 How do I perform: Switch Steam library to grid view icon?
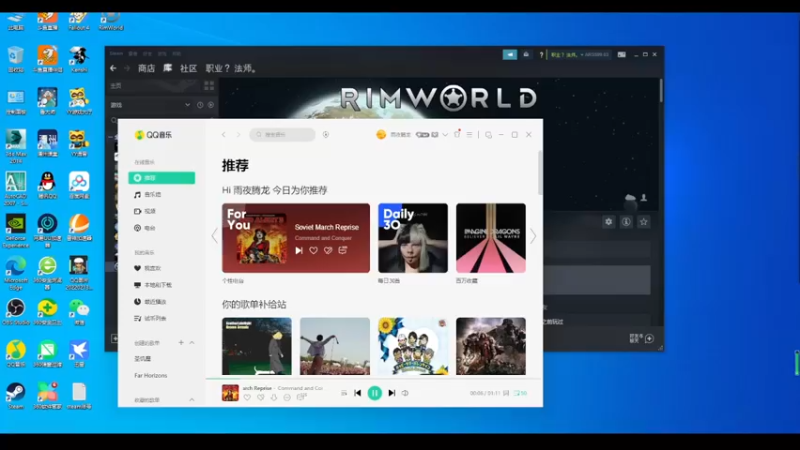209,86
